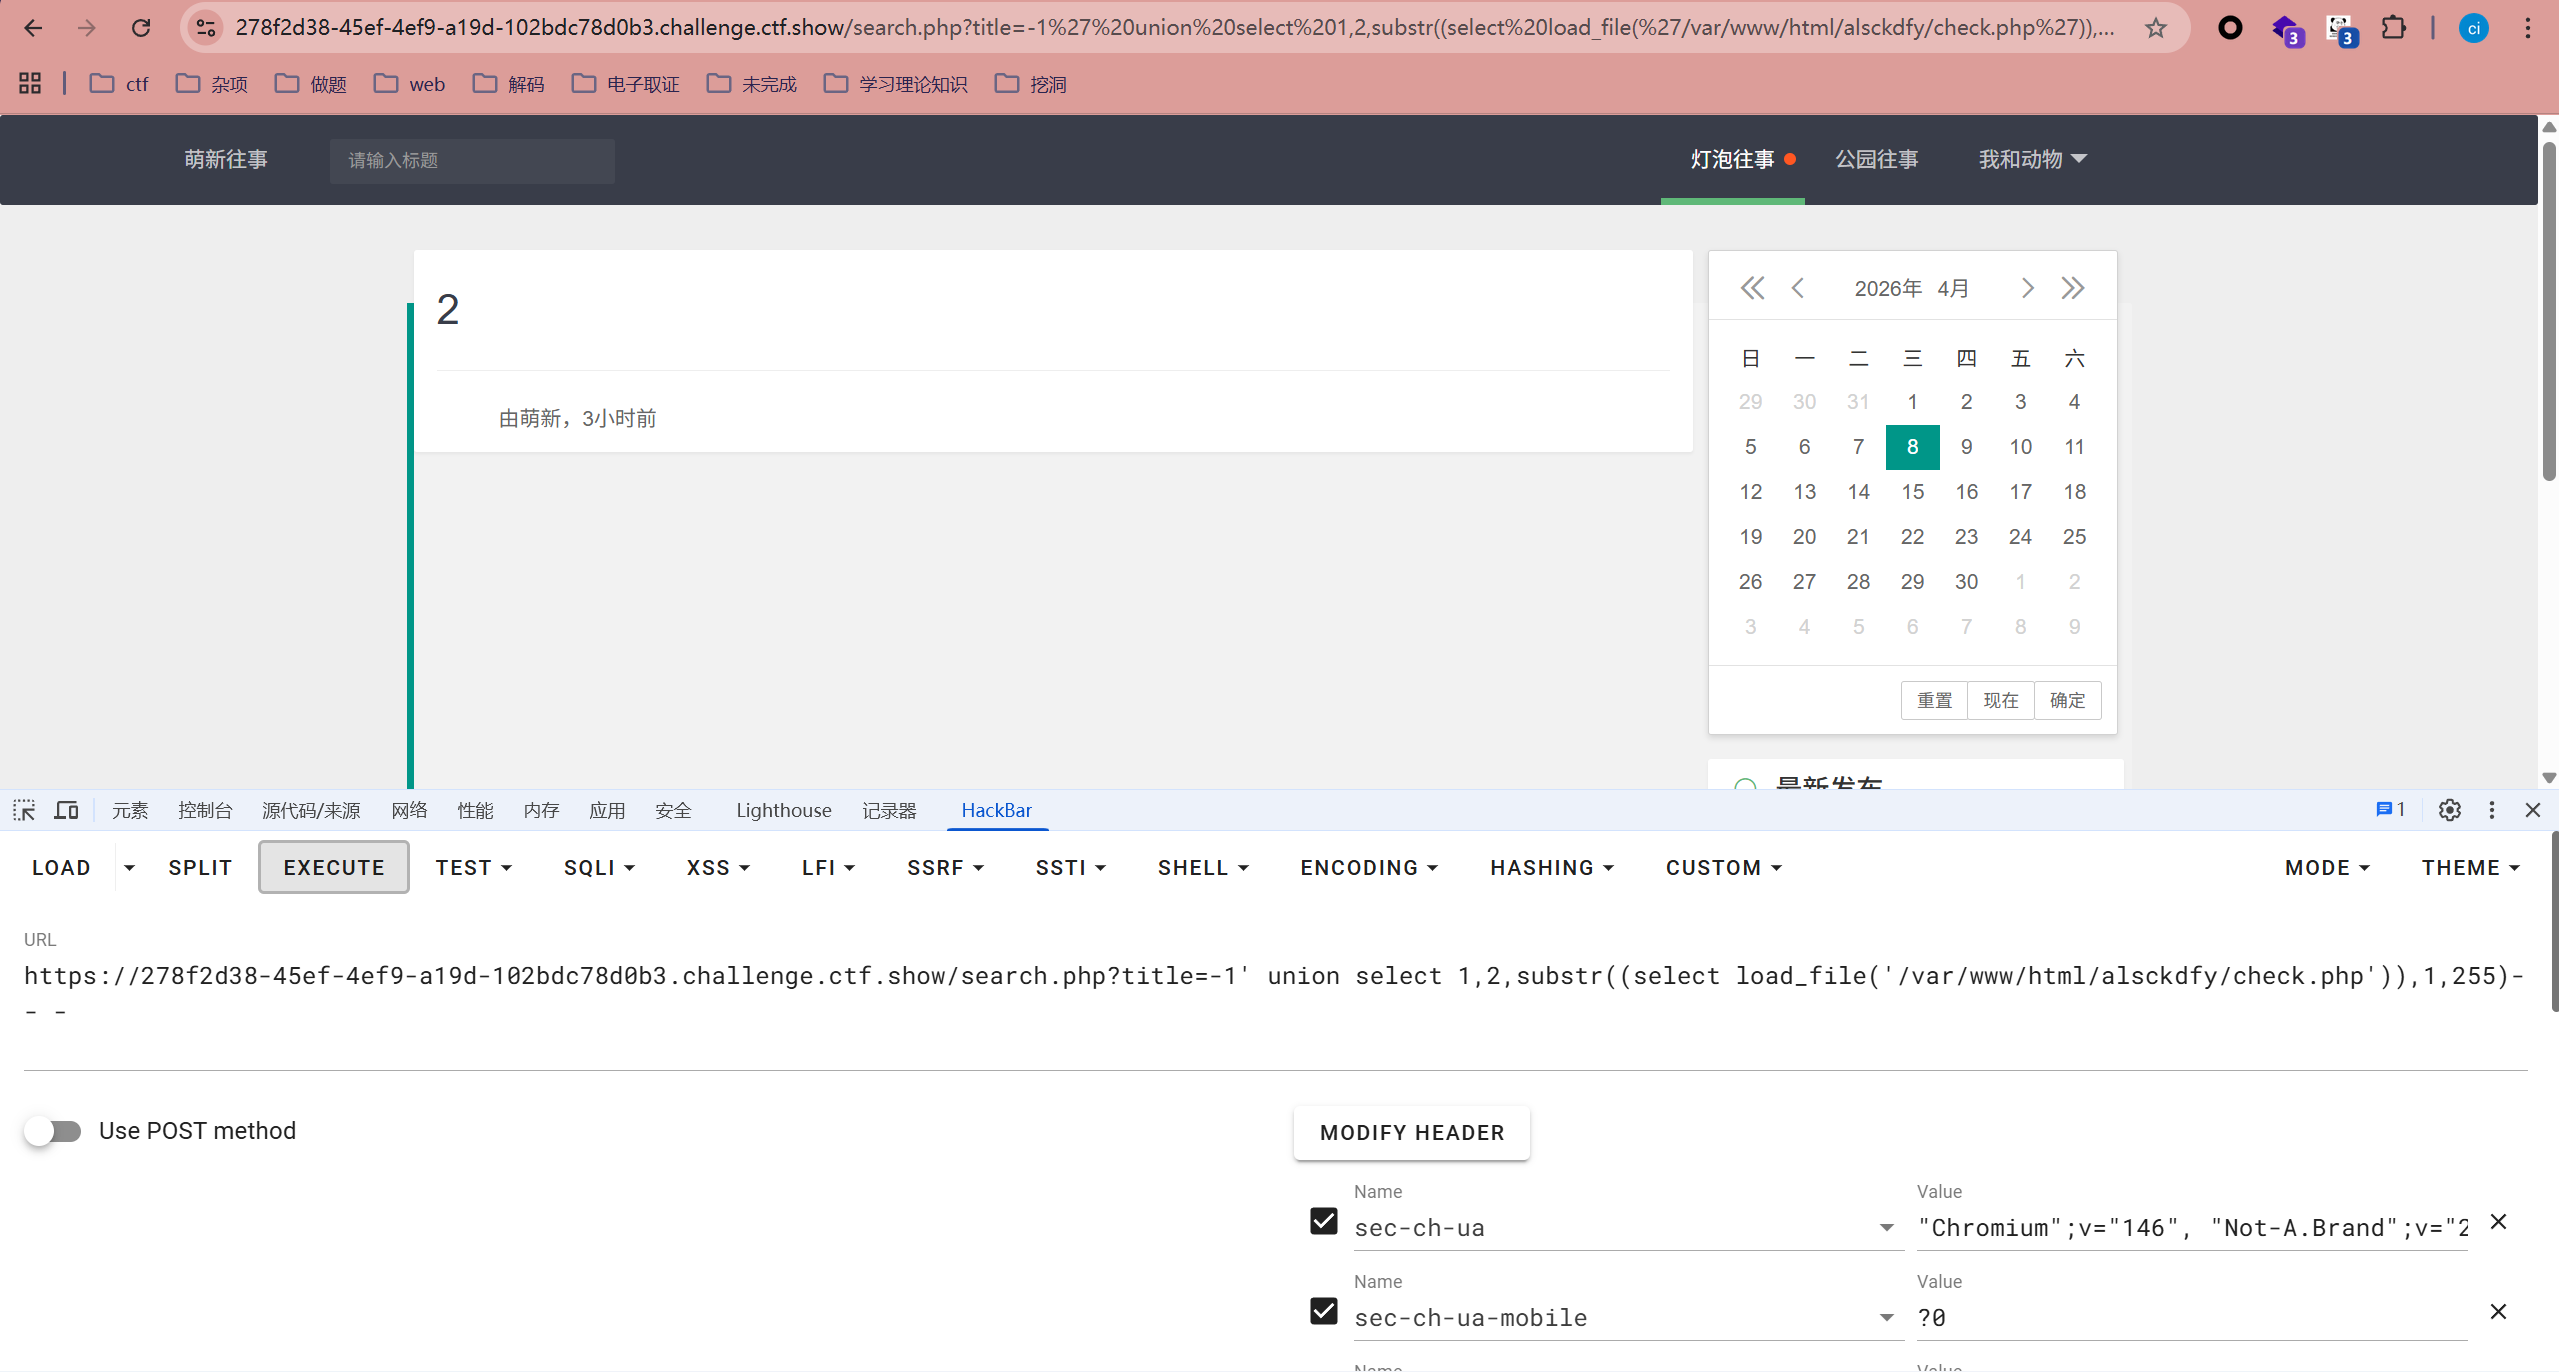This screenshot has height=1372, width=2559.
Task: Switch to the 网络 DevTools tab
Action: tap(409, 810)
